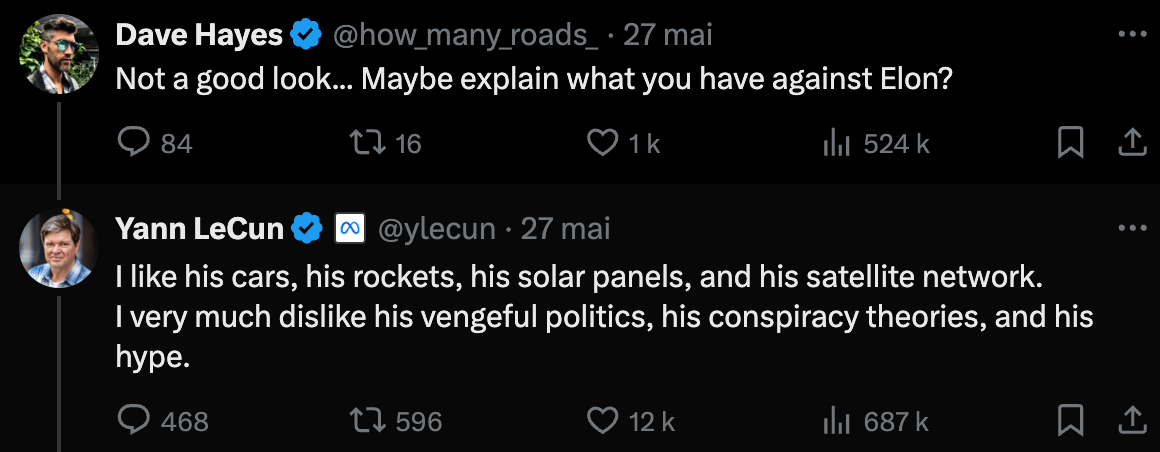Open more options for Dave Hayes's tweet

click(1131, 34)
